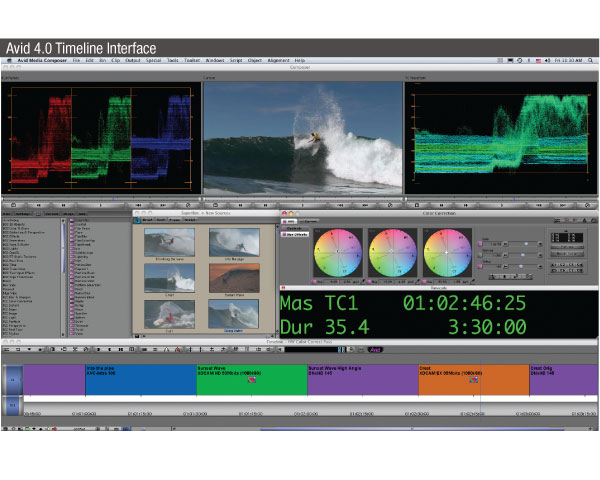The width and height of the screenshot is (600, 480).
Task: Select the Breaking the wave clip thumbnail
Action: [x=170, y=242]
